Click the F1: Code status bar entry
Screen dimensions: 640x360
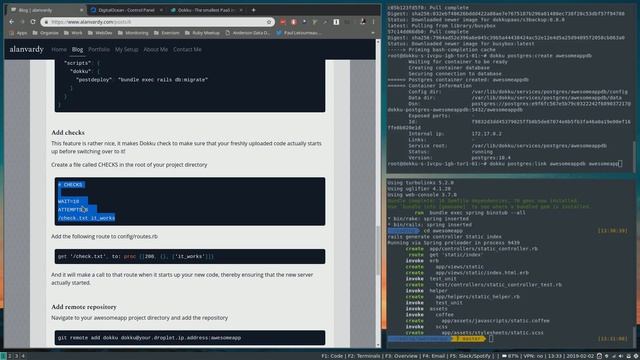pyautogui.click(x=332, y=356)
